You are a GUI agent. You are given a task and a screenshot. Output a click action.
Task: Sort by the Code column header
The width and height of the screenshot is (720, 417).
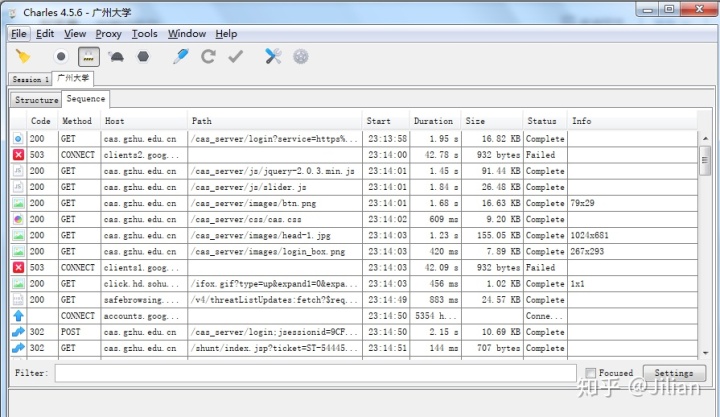(40, 121)
